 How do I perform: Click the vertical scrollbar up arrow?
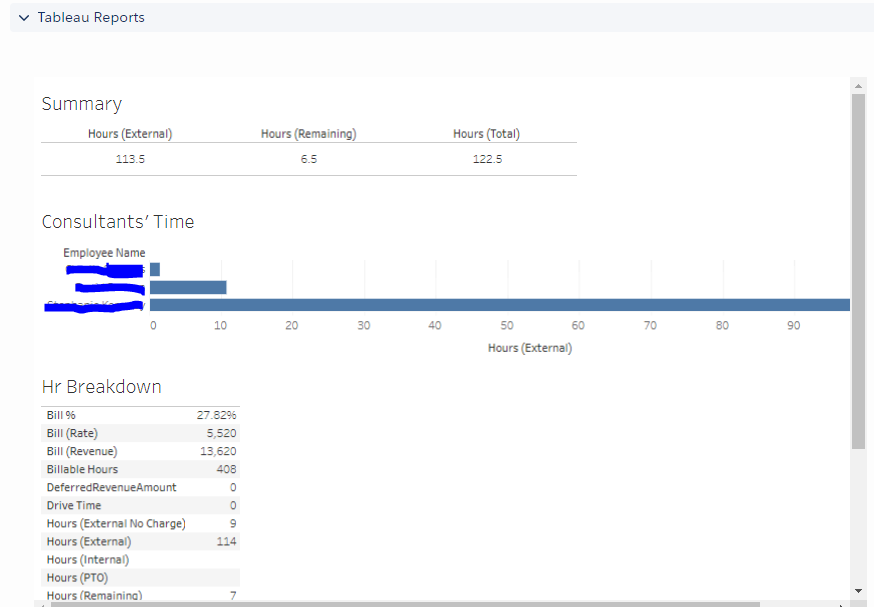tap(858, 86)
